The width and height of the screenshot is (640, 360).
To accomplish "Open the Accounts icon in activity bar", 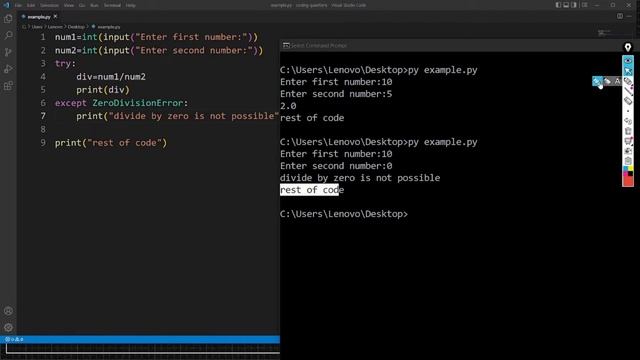I will tap(8, 311).
